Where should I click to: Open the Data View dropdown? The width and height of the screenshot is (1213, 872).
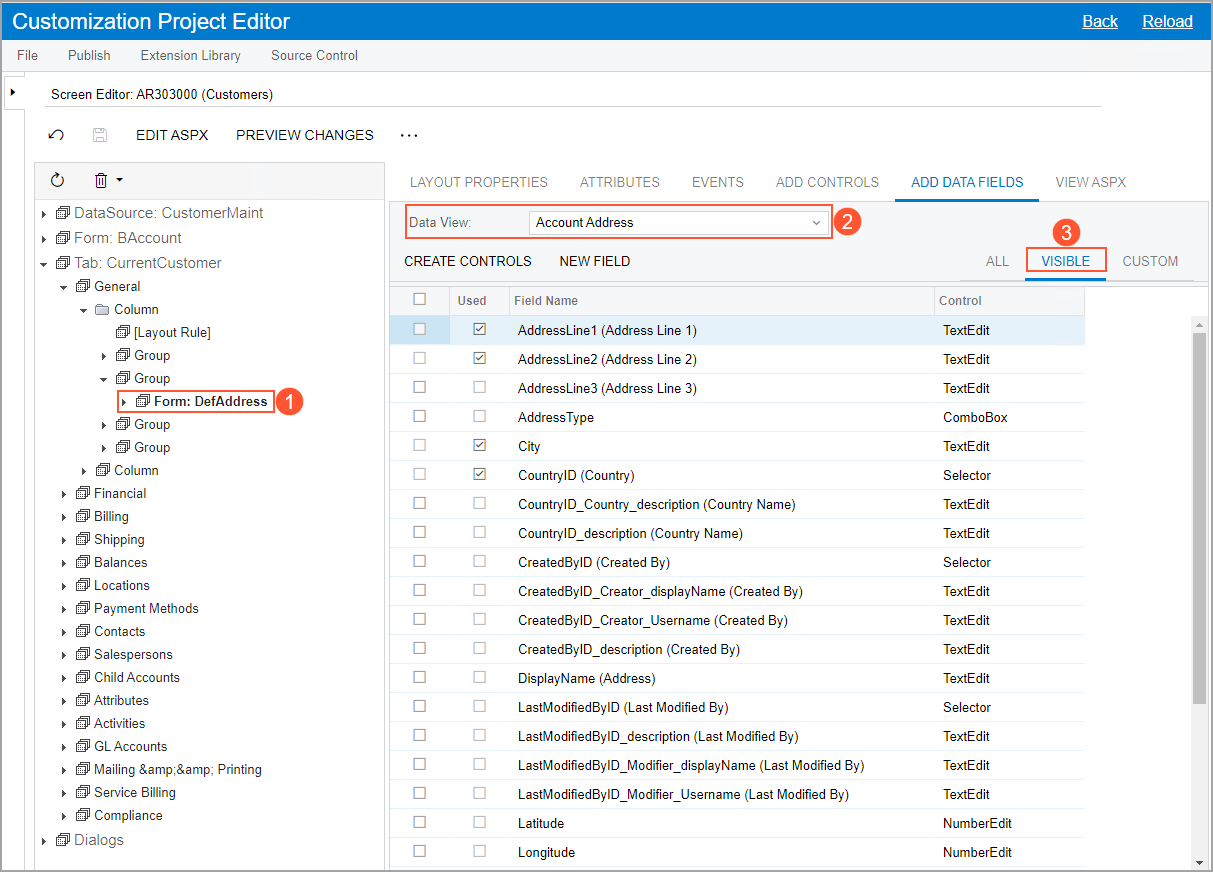(x=815, y=223)
